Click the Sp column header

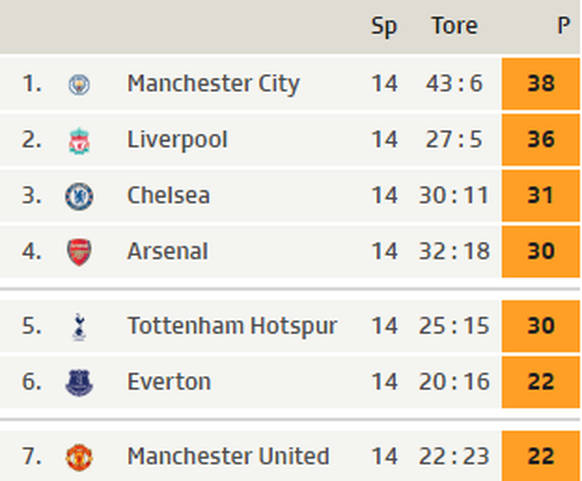pos(384,27)
